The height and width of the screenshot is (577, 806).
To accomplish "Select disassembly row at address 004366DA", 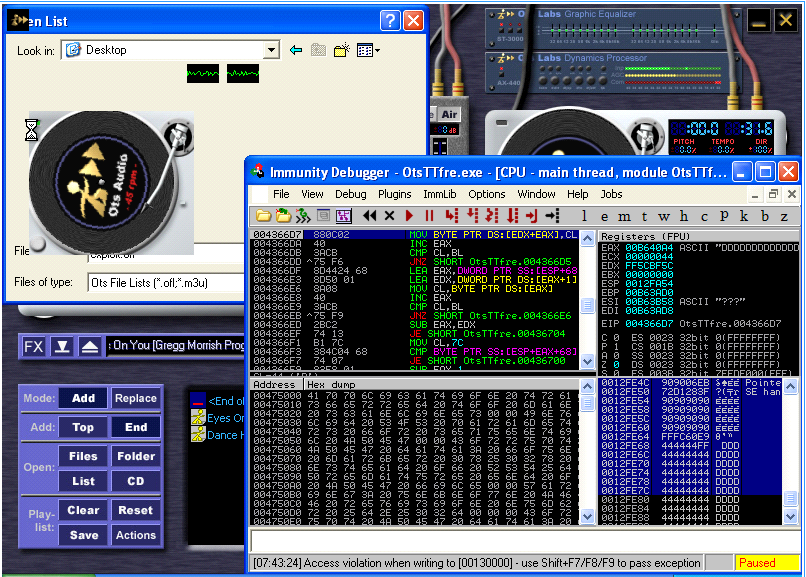I will point(415,244).
